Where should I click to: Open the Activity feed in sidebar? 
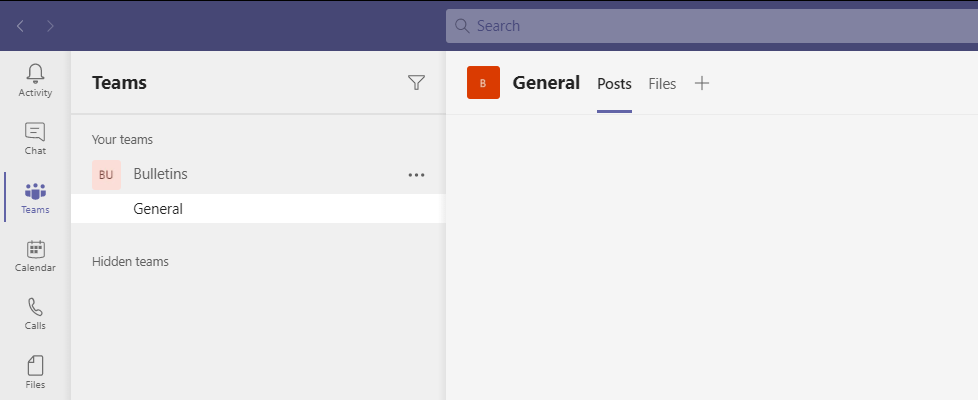pyautogui.click(x=35, y=80)
